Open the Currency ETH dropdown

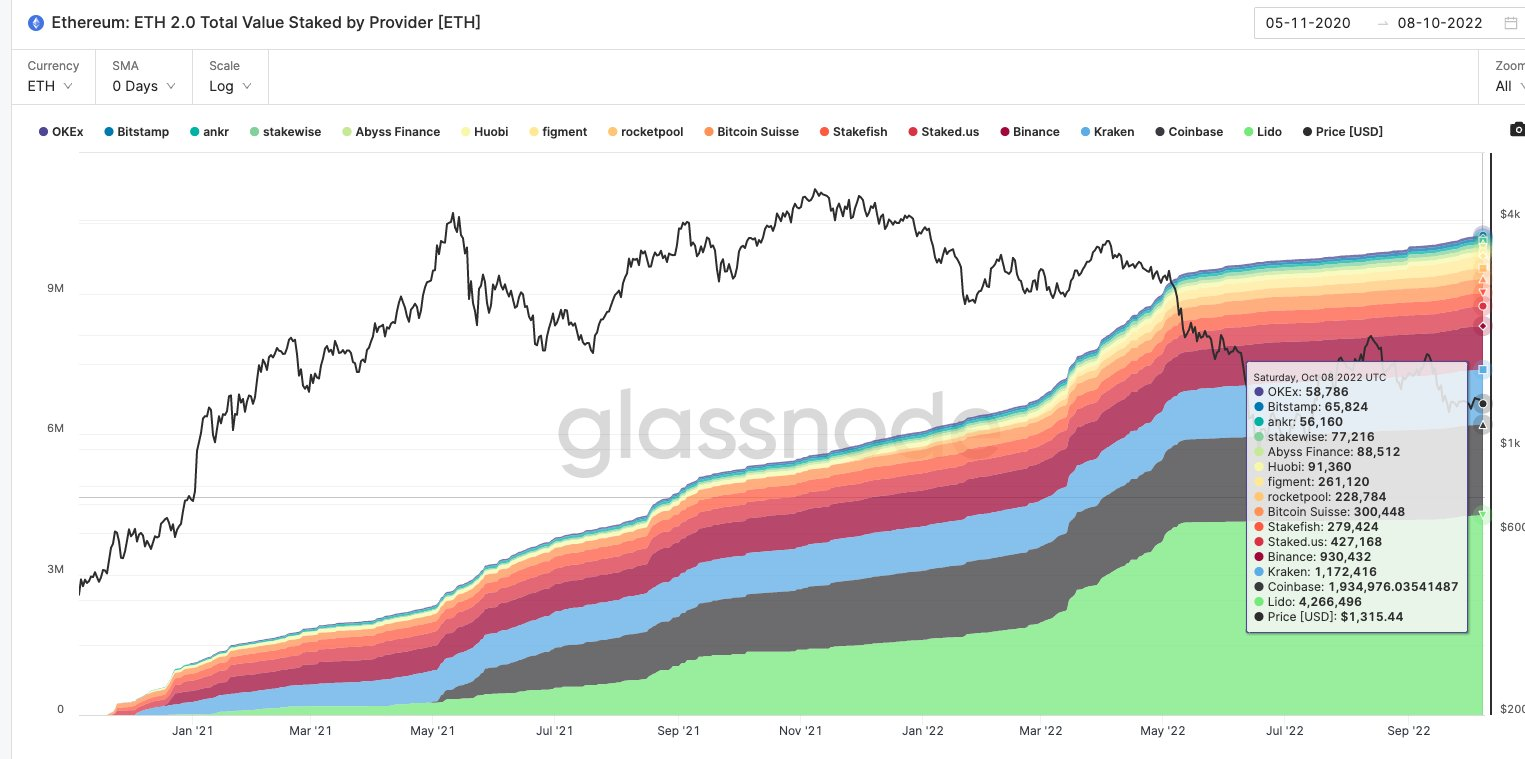(x=51, y=77)
